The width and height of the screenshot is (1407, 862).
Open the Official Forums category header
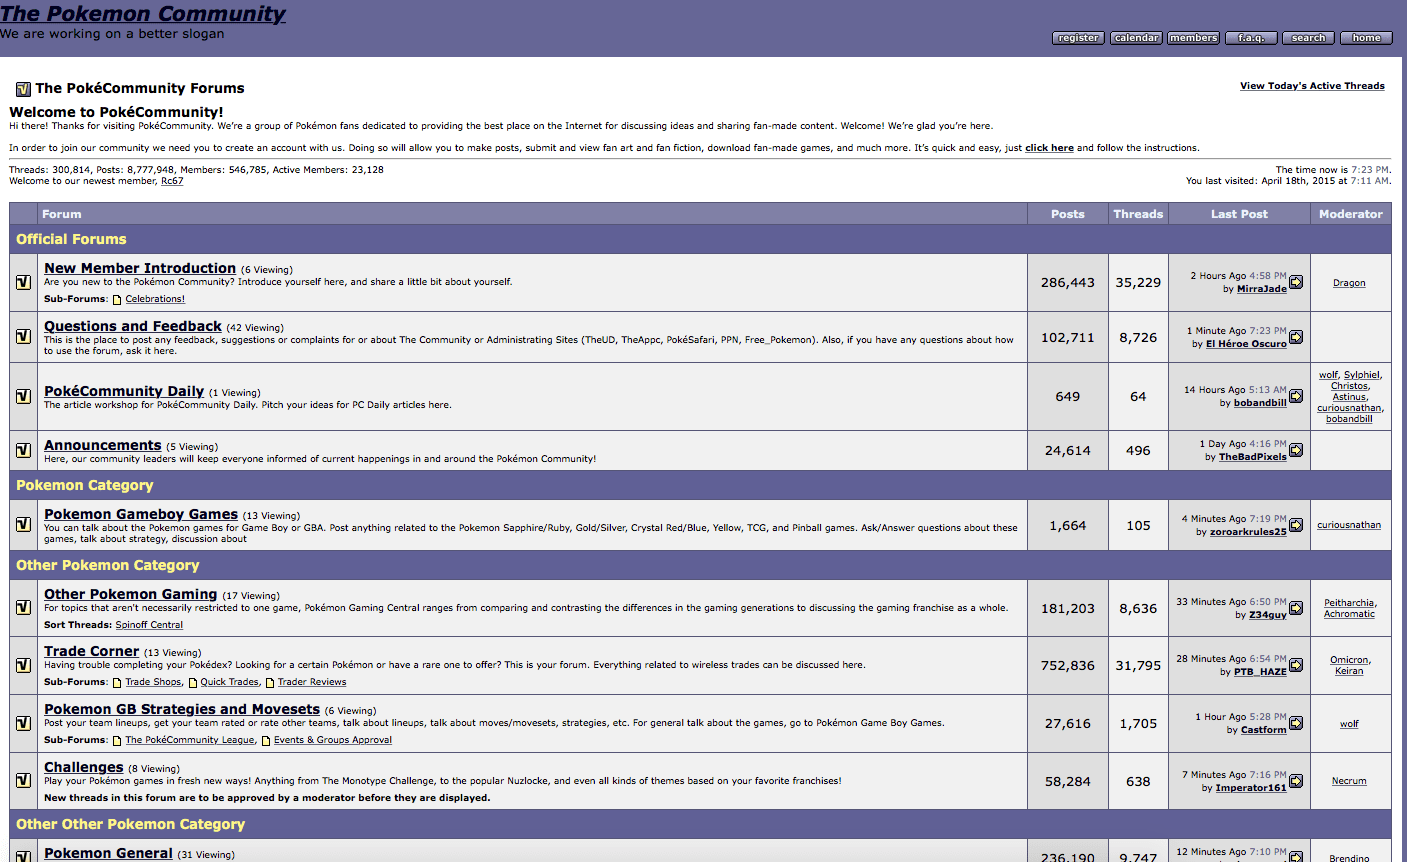[71, 239]
